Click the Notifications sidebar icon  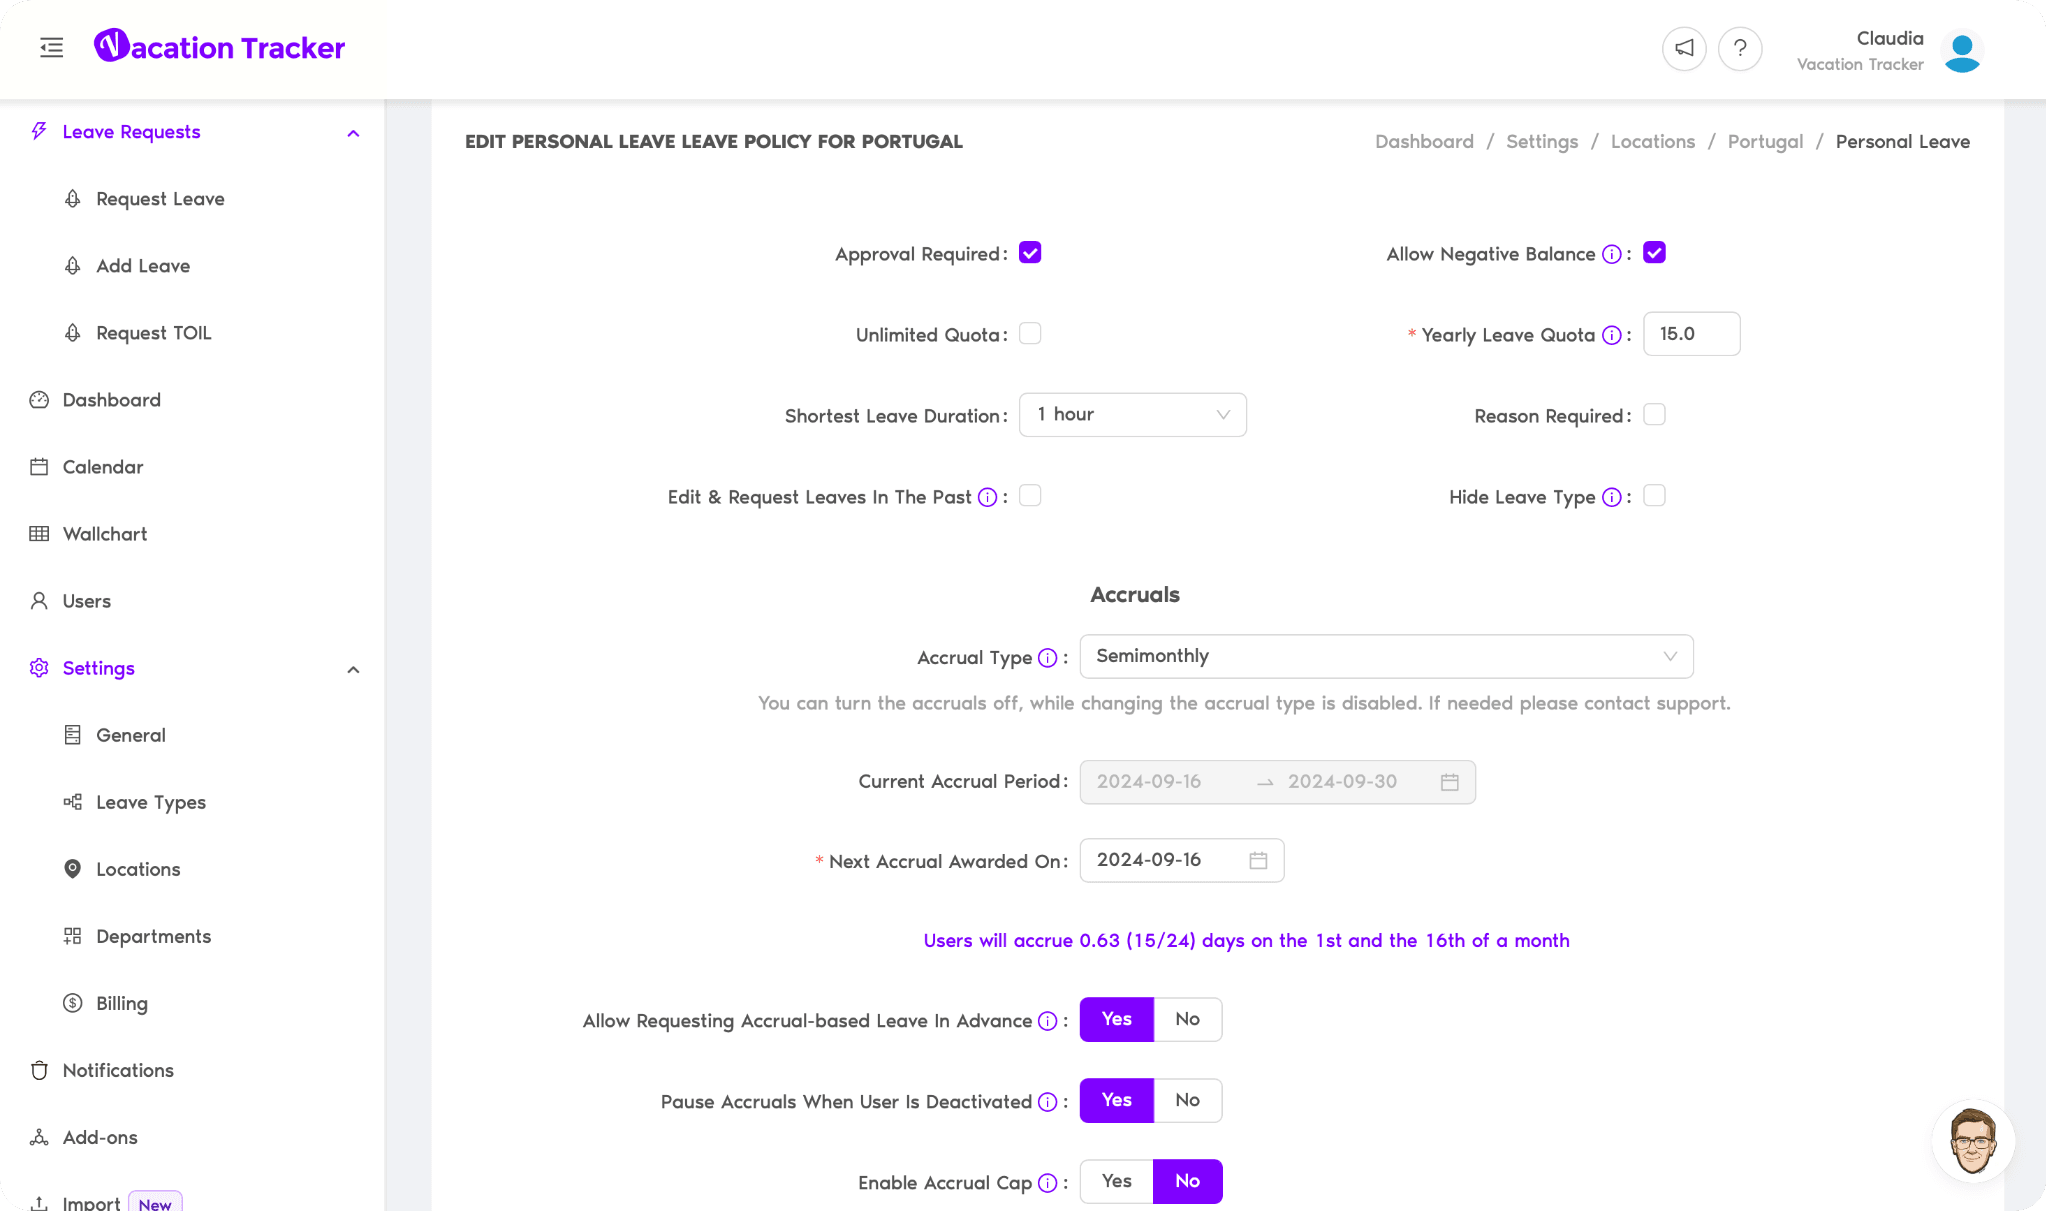pos(39,1071)
